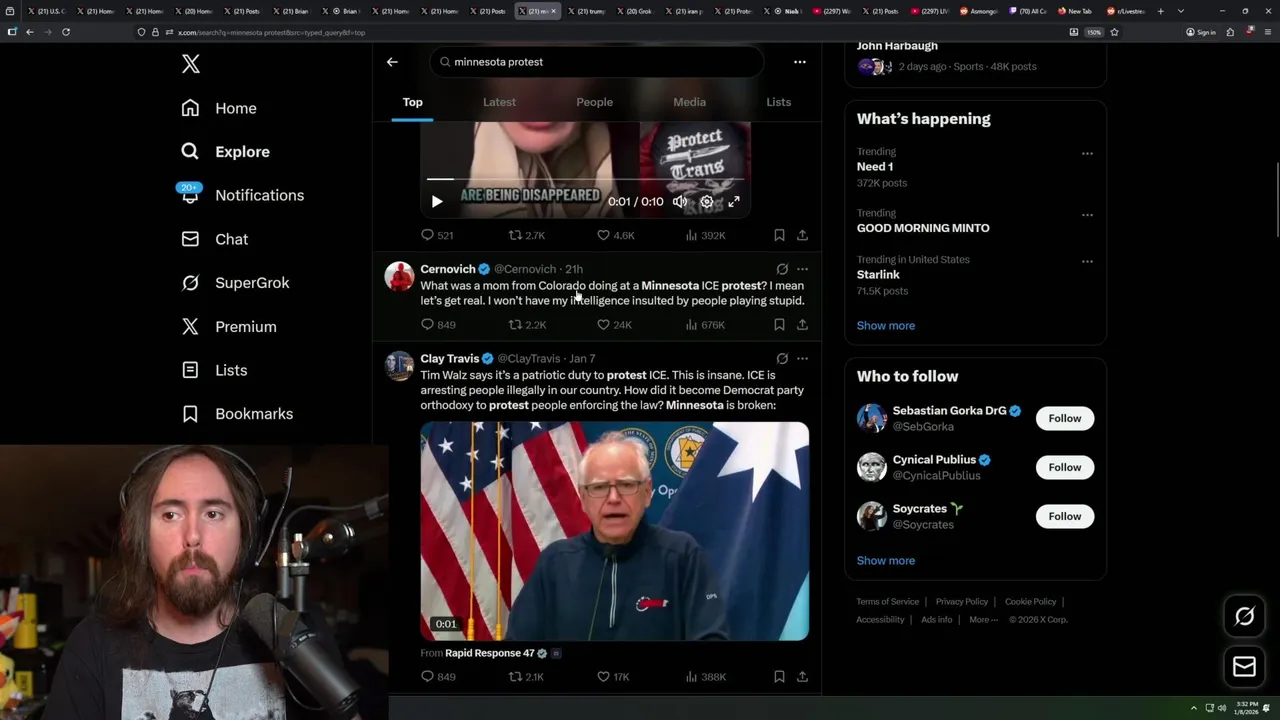
Task: Open the X logo home link
Action: click(191, 64)
